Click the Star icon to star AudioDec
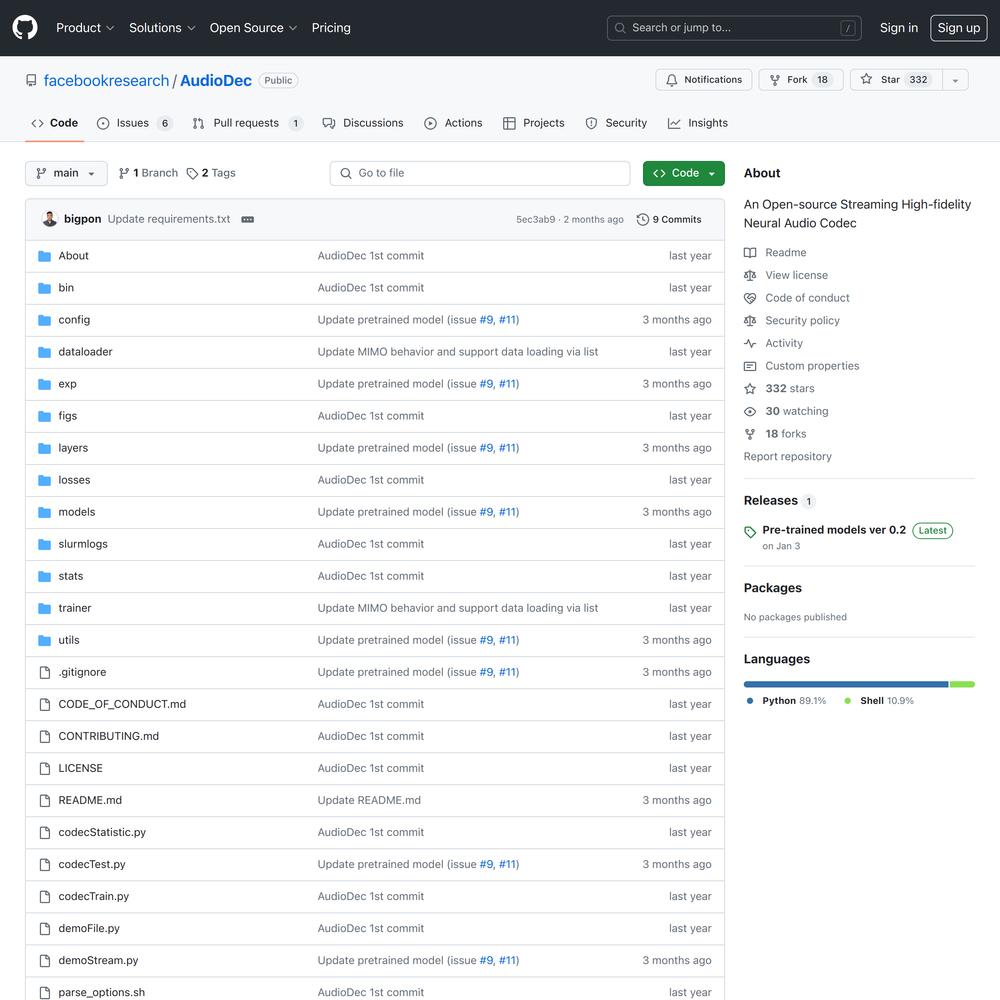Image resolution: width=1000 pixels, height=1000 pixels. click(865, 79)
